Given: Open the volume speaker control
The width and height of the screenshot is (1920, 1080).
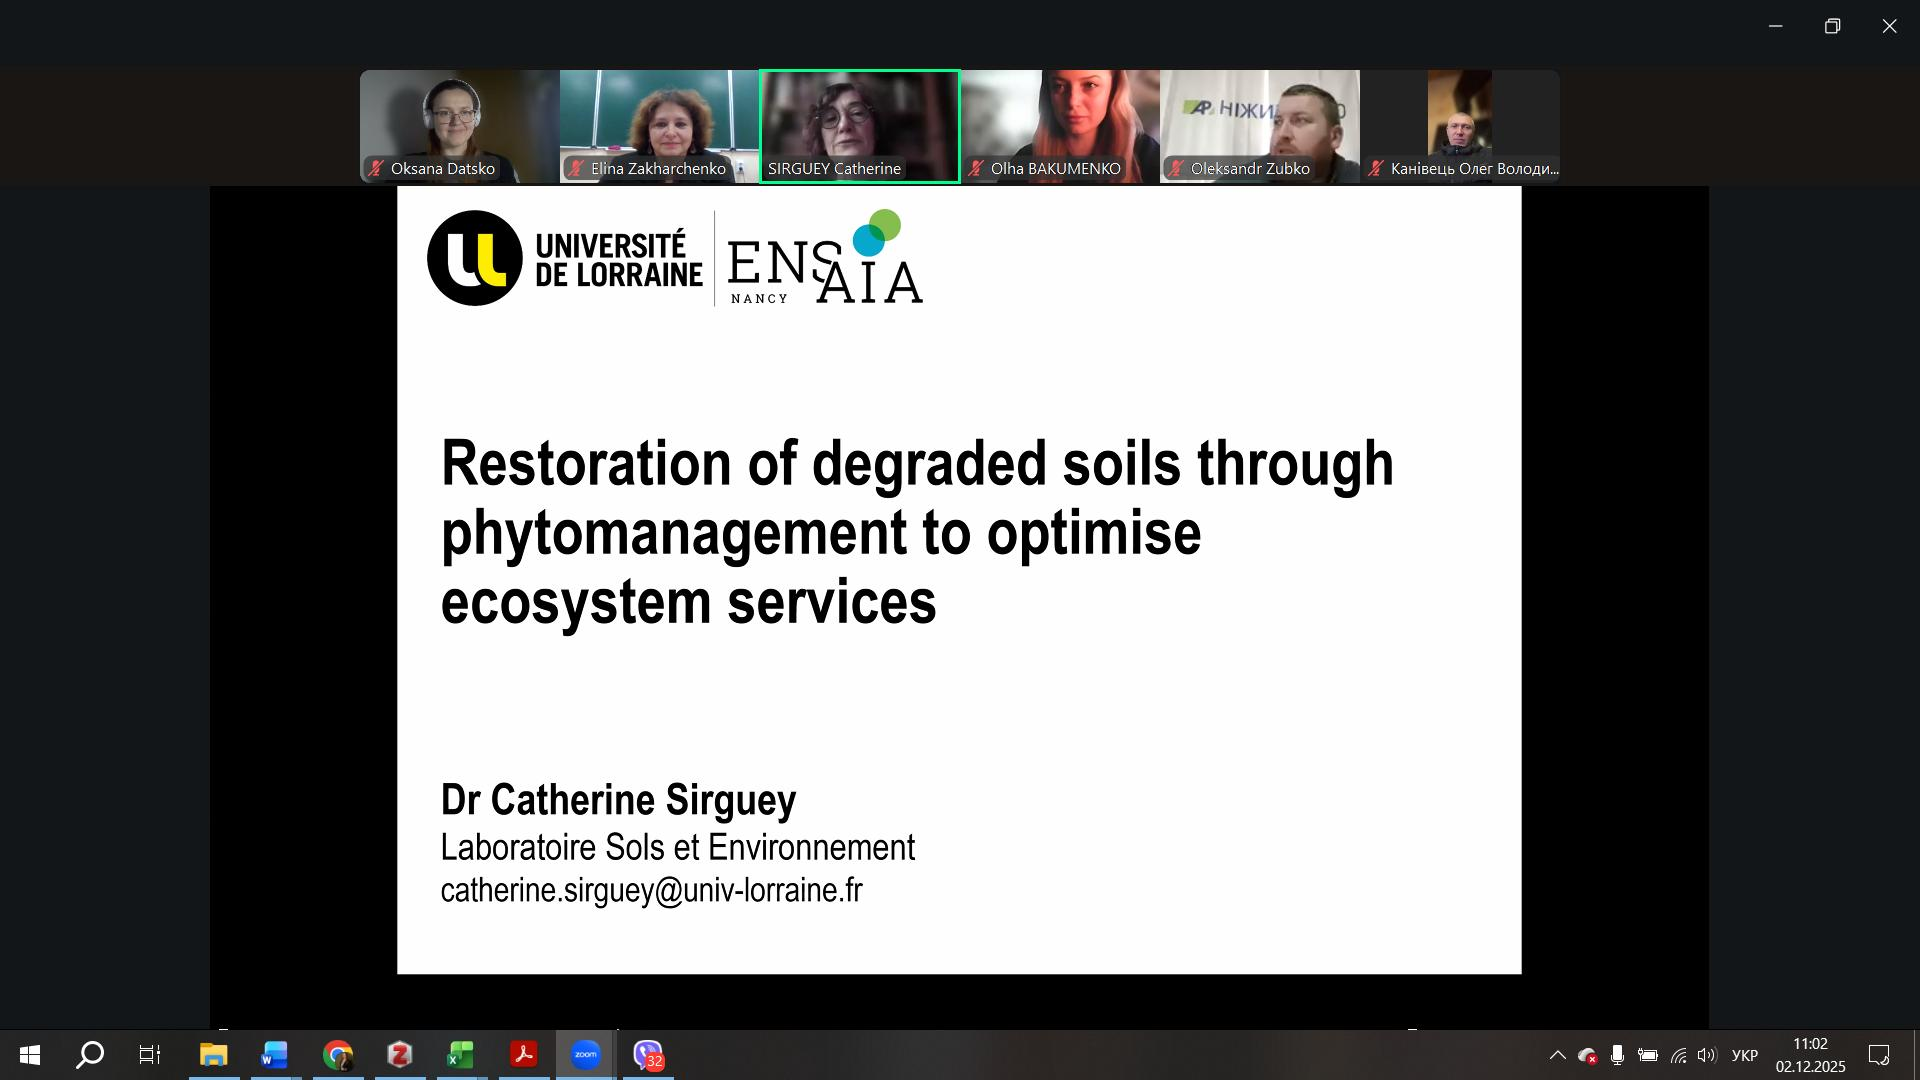Looking at the screenshot, I should point(1706,1055).
